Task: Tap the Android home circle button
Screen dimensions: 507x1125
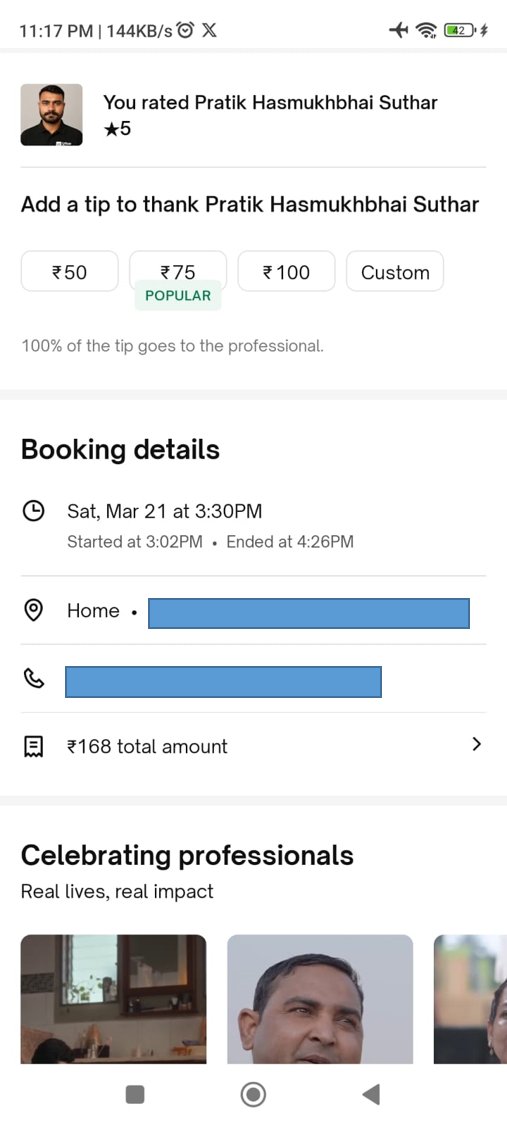Action: [252, 1094]
